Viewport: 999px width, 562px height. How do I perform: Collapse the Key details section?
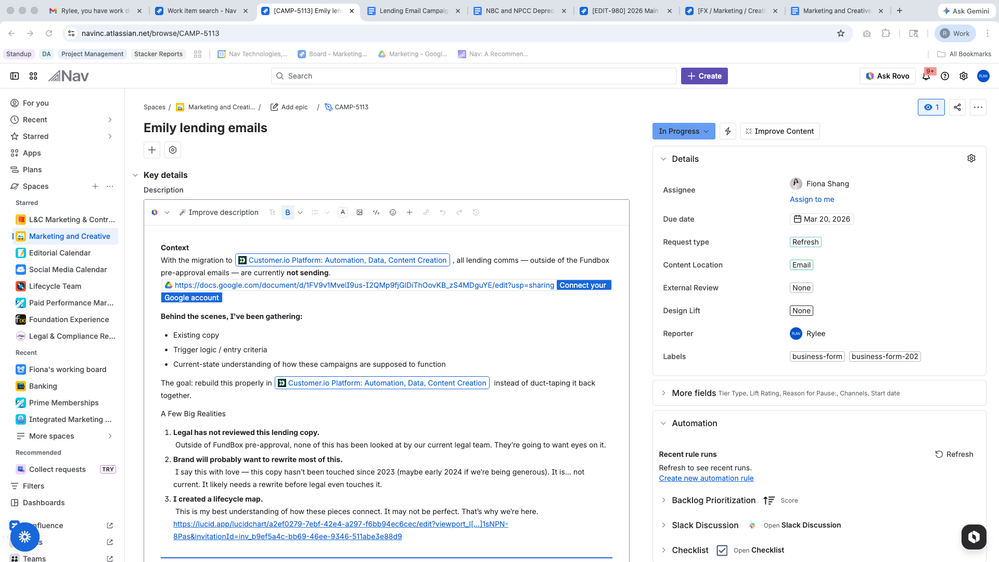click(135, 175)
